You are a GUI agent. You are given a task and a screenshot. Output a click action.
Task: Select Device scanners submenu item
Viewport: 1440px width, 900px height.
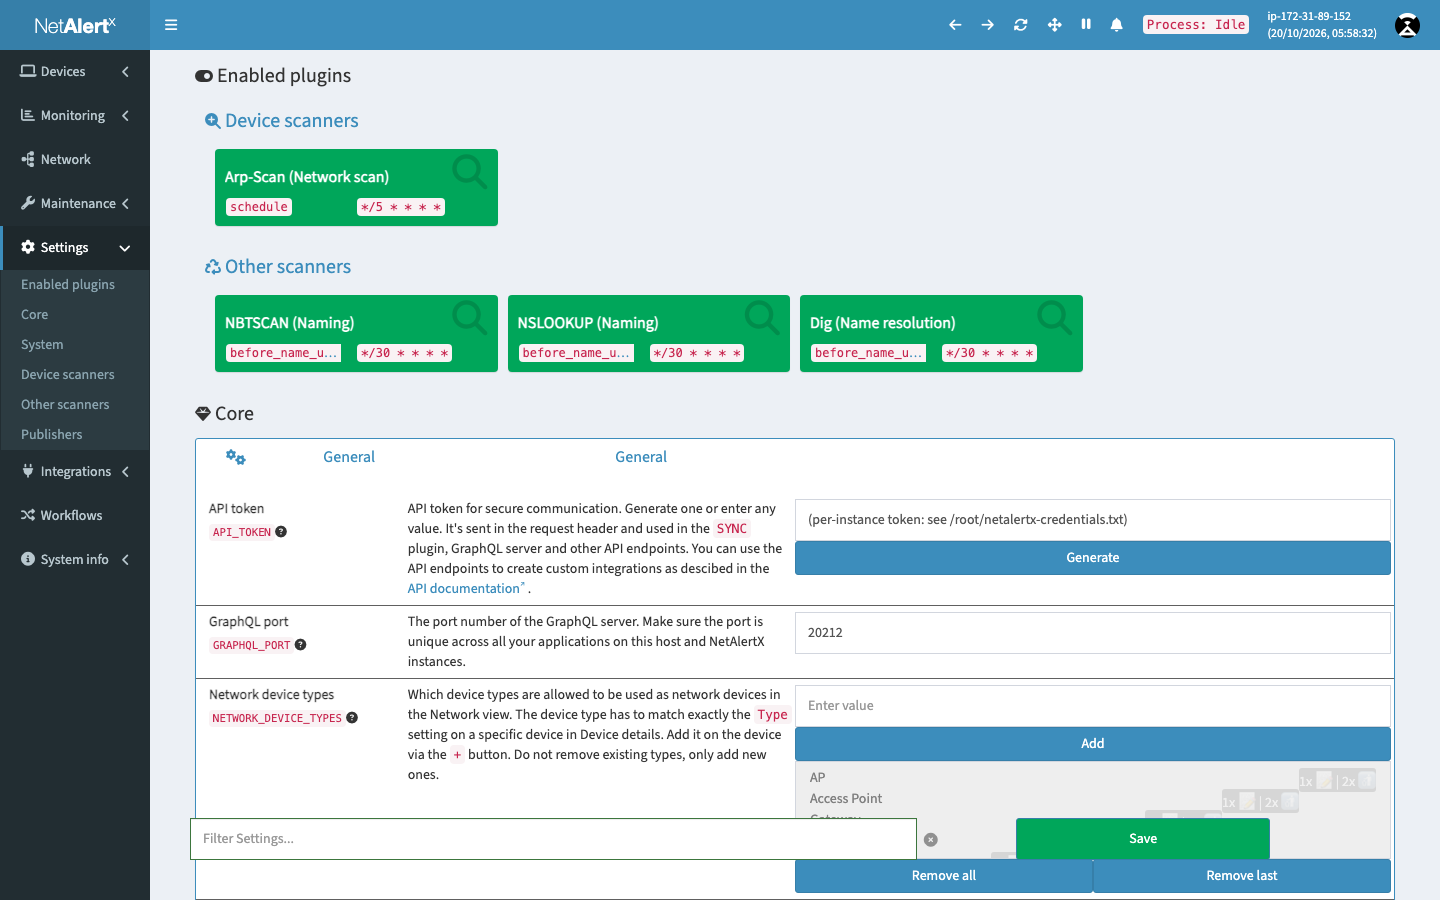(x=68, y=375)
